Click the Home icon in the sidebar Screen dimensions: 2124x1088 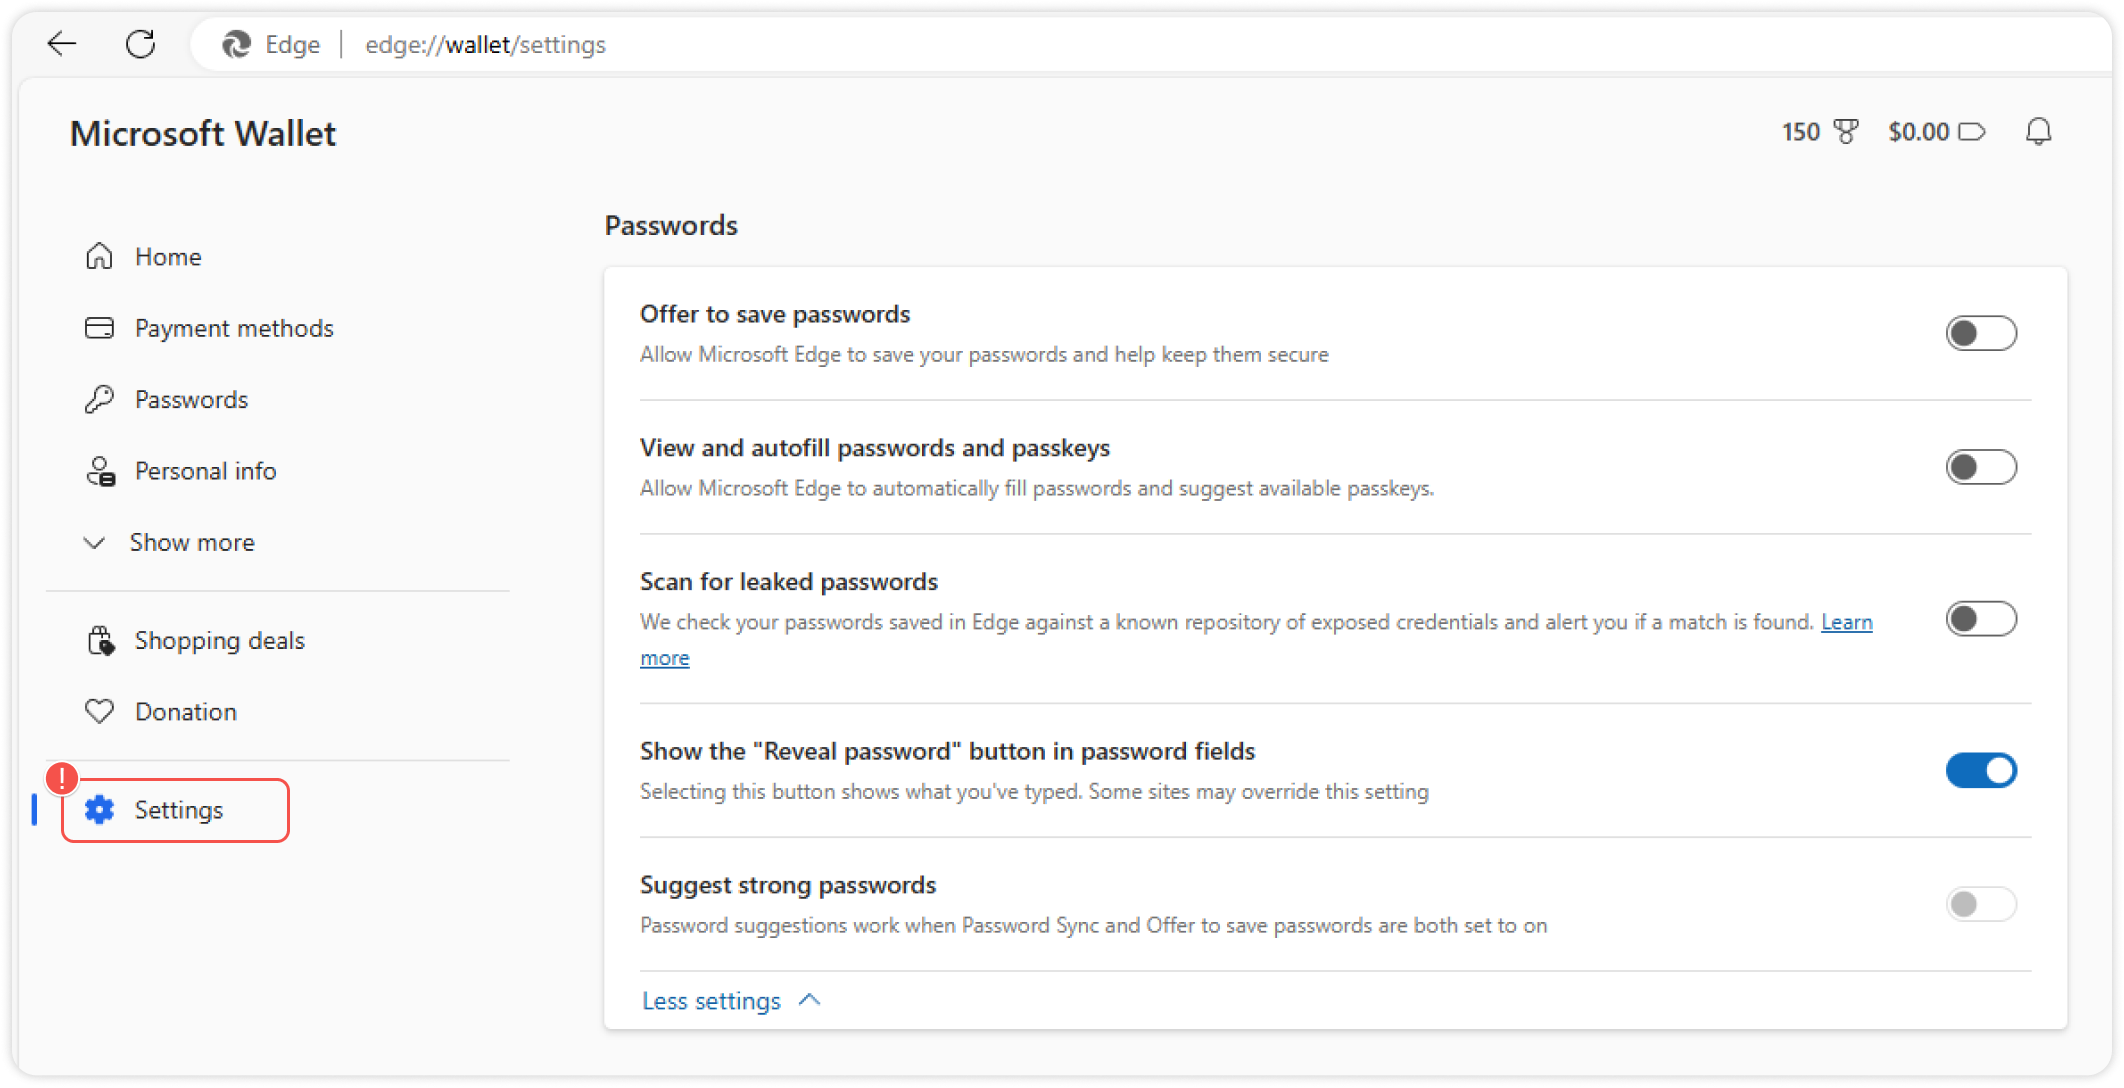click(x=99, y=256)
